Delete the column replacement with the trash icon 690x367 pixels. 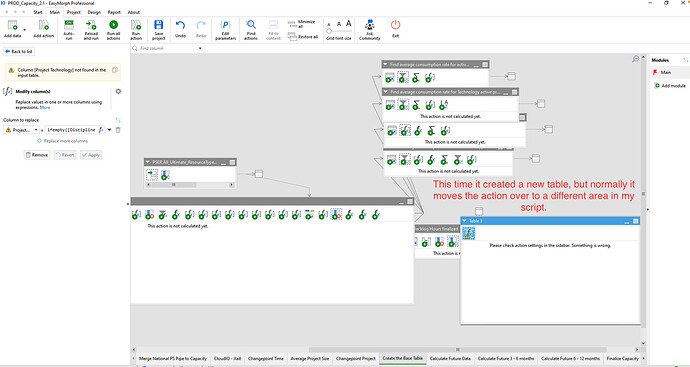(118, 130)
